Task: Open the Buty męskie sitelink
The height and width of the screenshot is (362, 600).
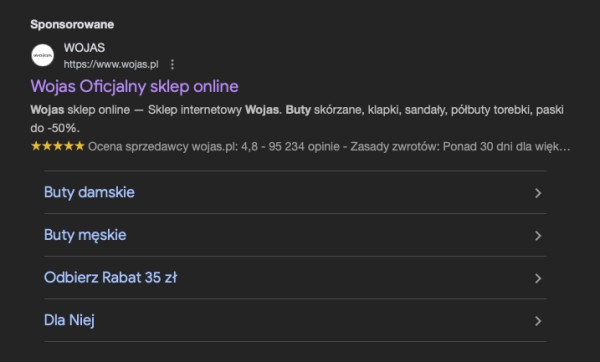Action: (295, 235)
